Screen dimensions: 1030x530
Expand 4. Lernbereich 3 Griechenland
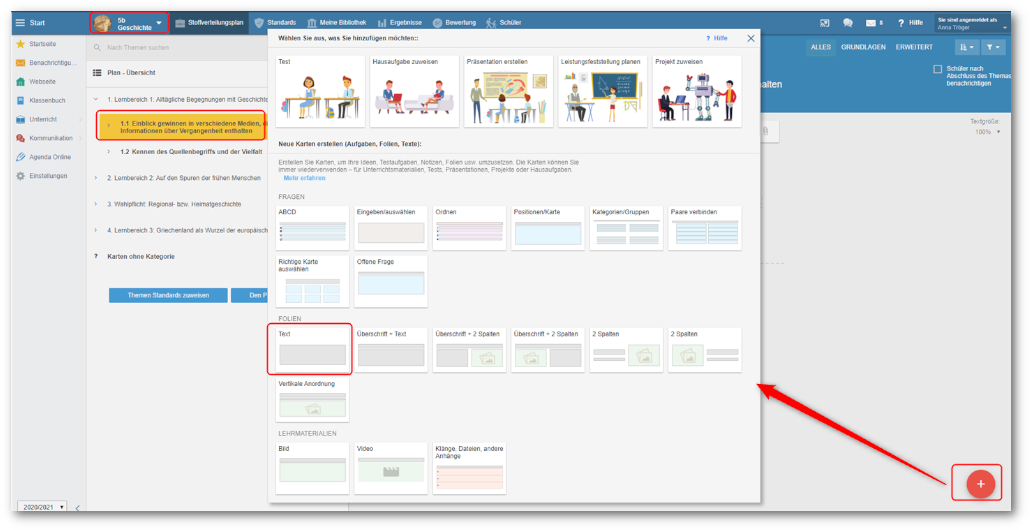point(97,231)
